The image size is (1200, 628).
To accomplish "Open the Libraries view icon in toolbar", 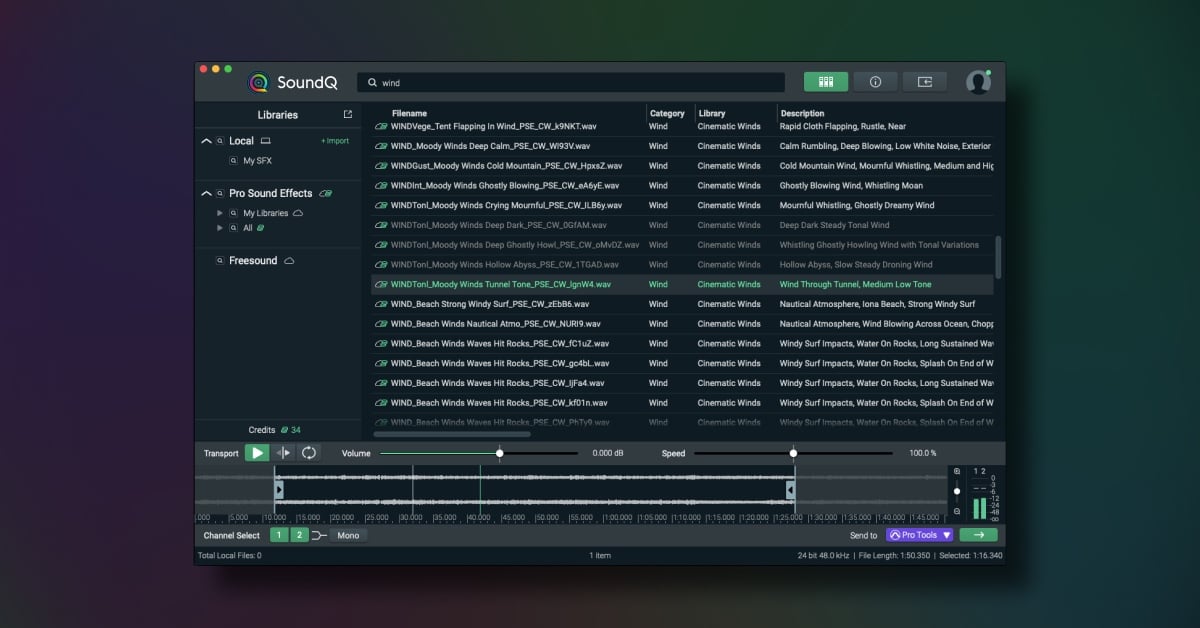I will pos(826,82).
